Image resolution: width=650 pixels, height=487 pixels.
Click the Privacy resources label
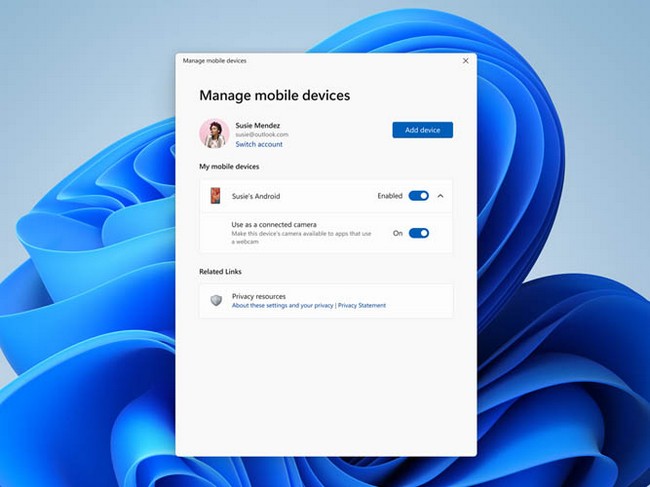point(259,296)
